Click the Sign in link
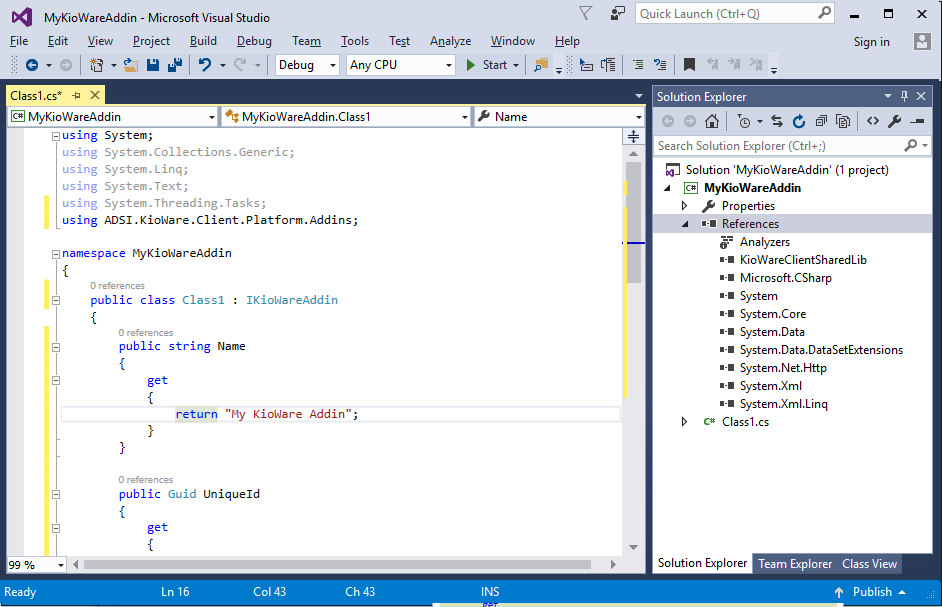942x607 pixels. click(x=871, y=41)
